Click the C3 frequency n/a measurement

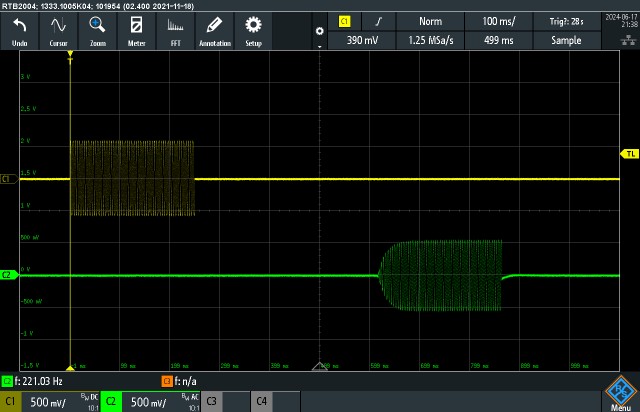click(x=179, y=381)
